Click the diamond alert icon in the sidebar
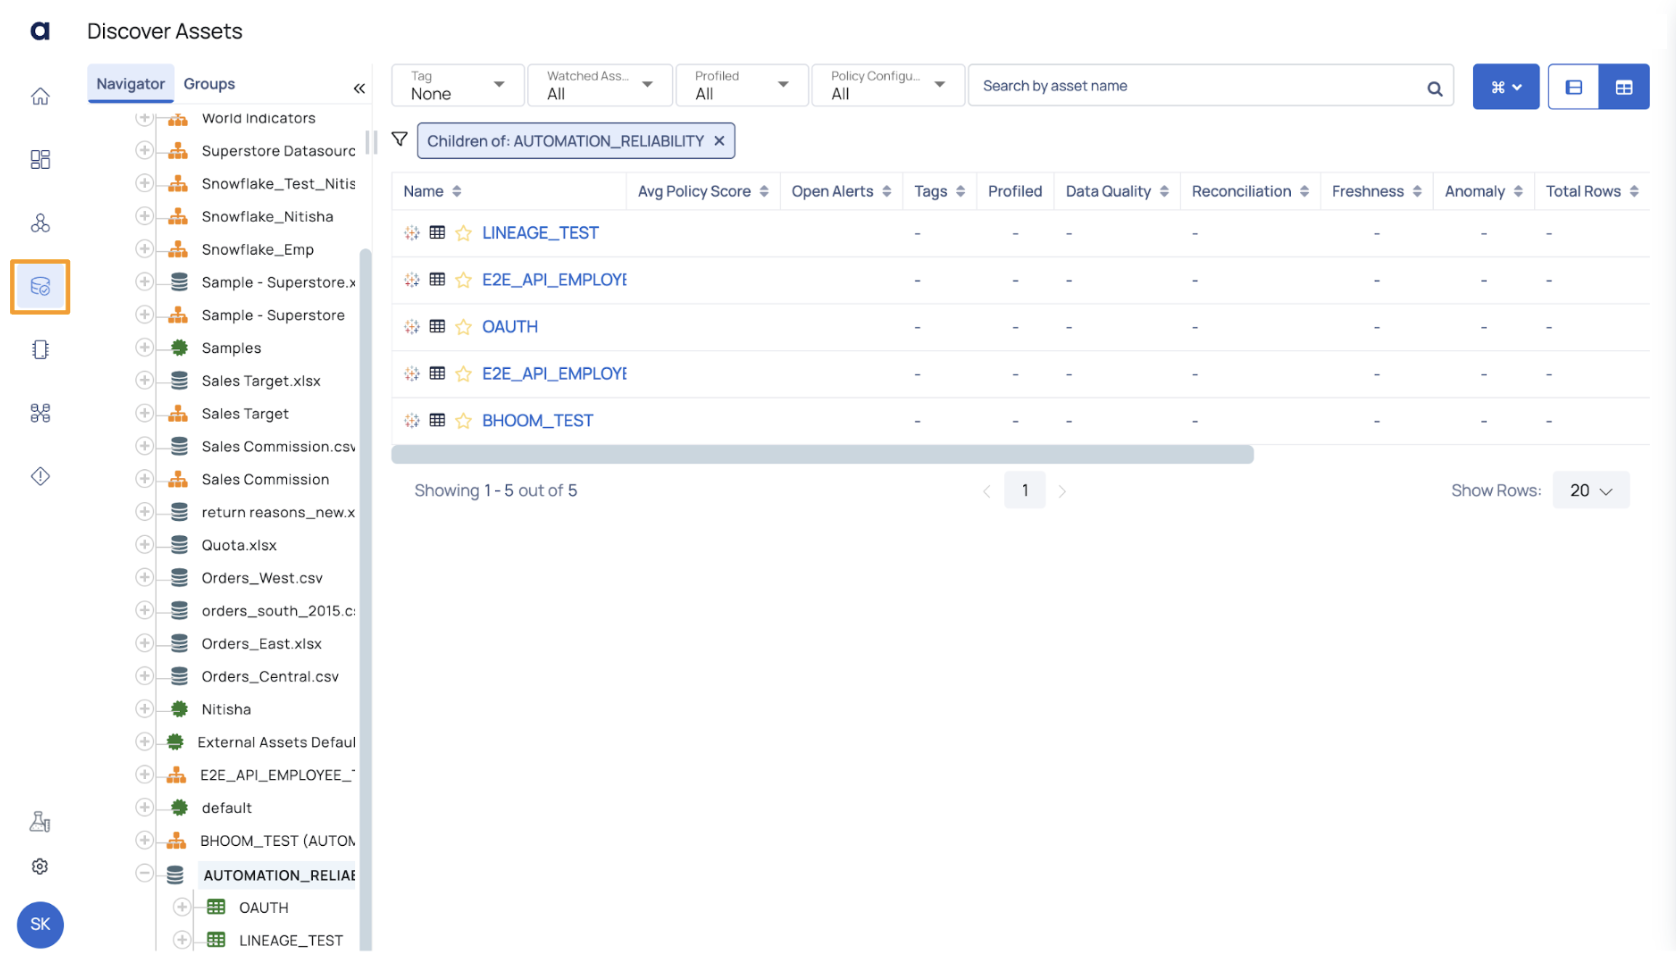Image resolution: width=1676 pixels, height=974 pixels. pos(40,476)
